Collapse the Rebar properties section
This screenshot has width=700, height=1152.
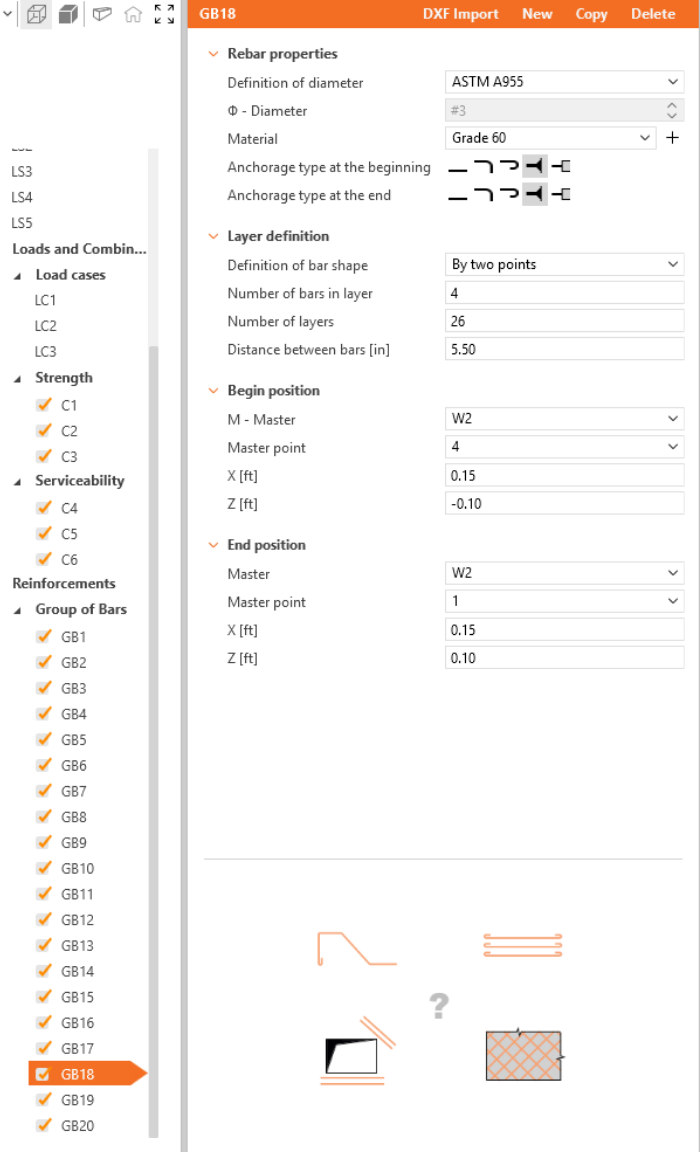click(212, 54)
